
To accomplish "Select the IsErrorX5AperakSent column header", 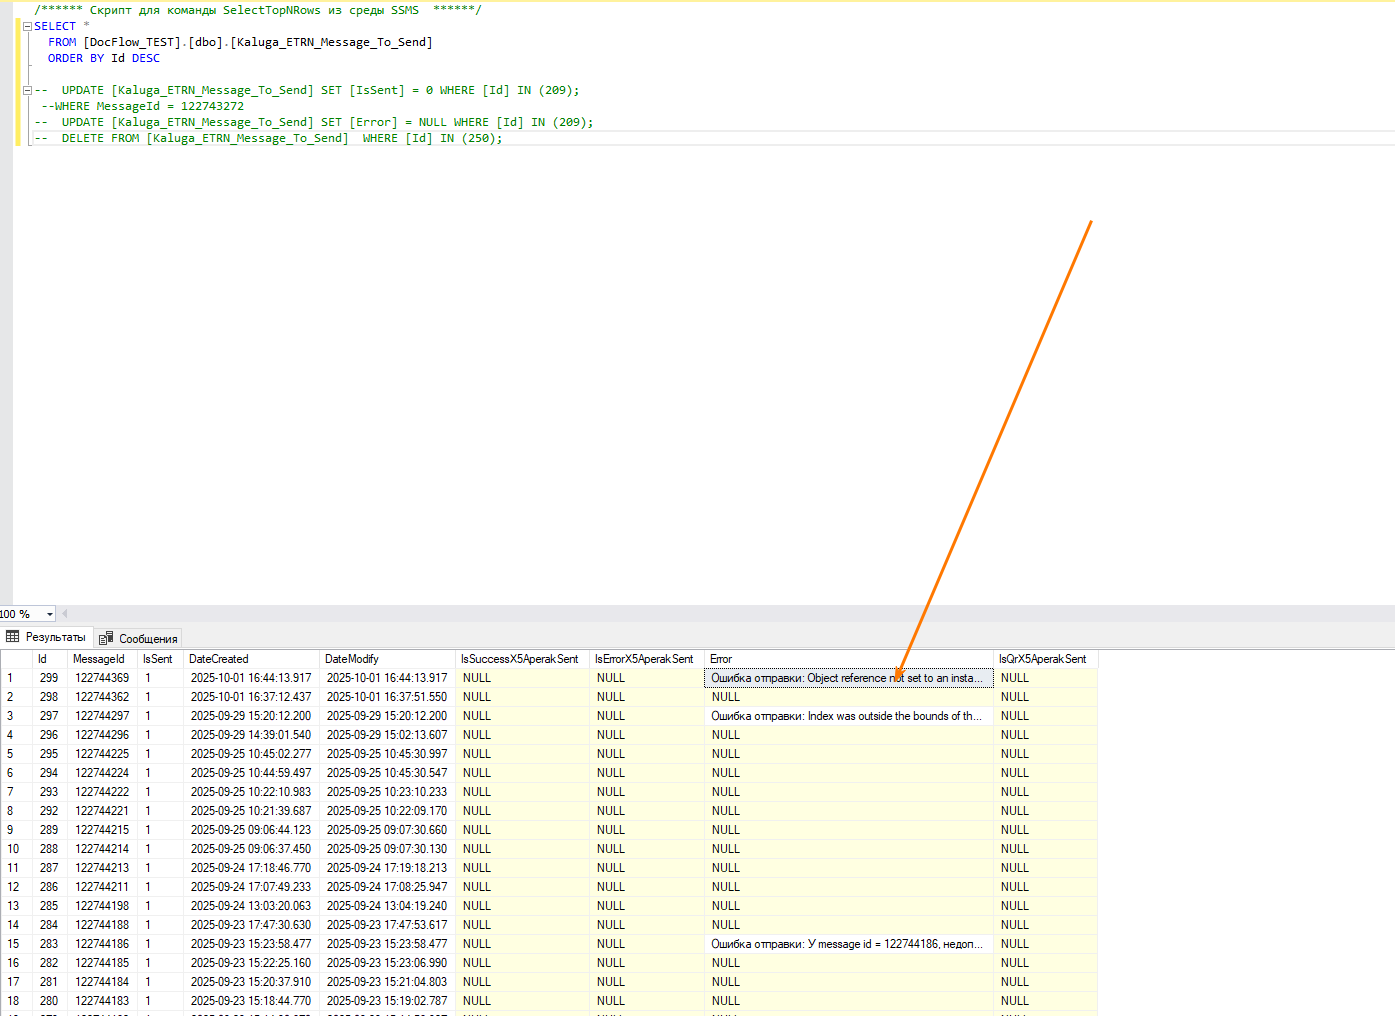I will (647, 659).
